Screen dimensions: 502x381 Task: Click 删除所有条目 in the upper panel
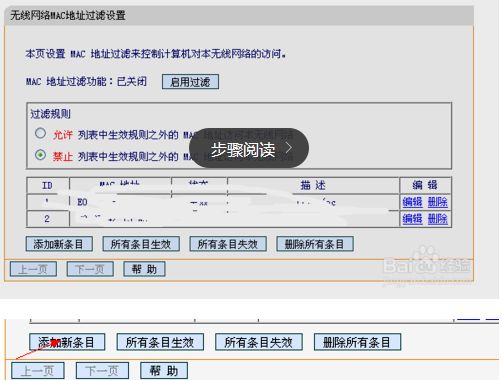pos(315,244)
